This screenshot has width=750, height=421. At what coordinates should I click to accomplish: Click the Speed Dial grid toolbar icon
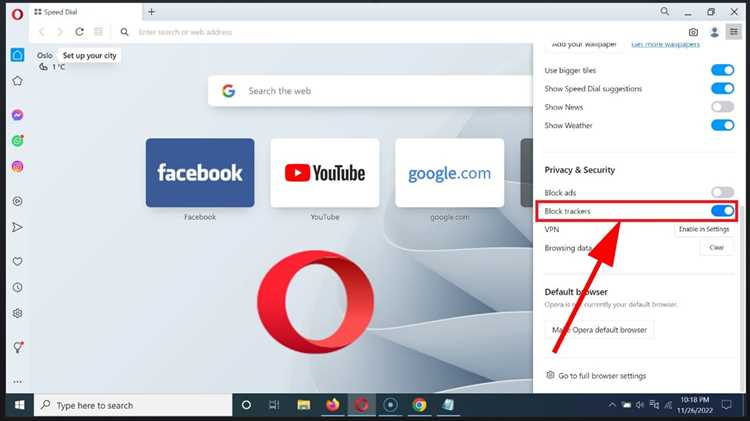tap(99, 32)
